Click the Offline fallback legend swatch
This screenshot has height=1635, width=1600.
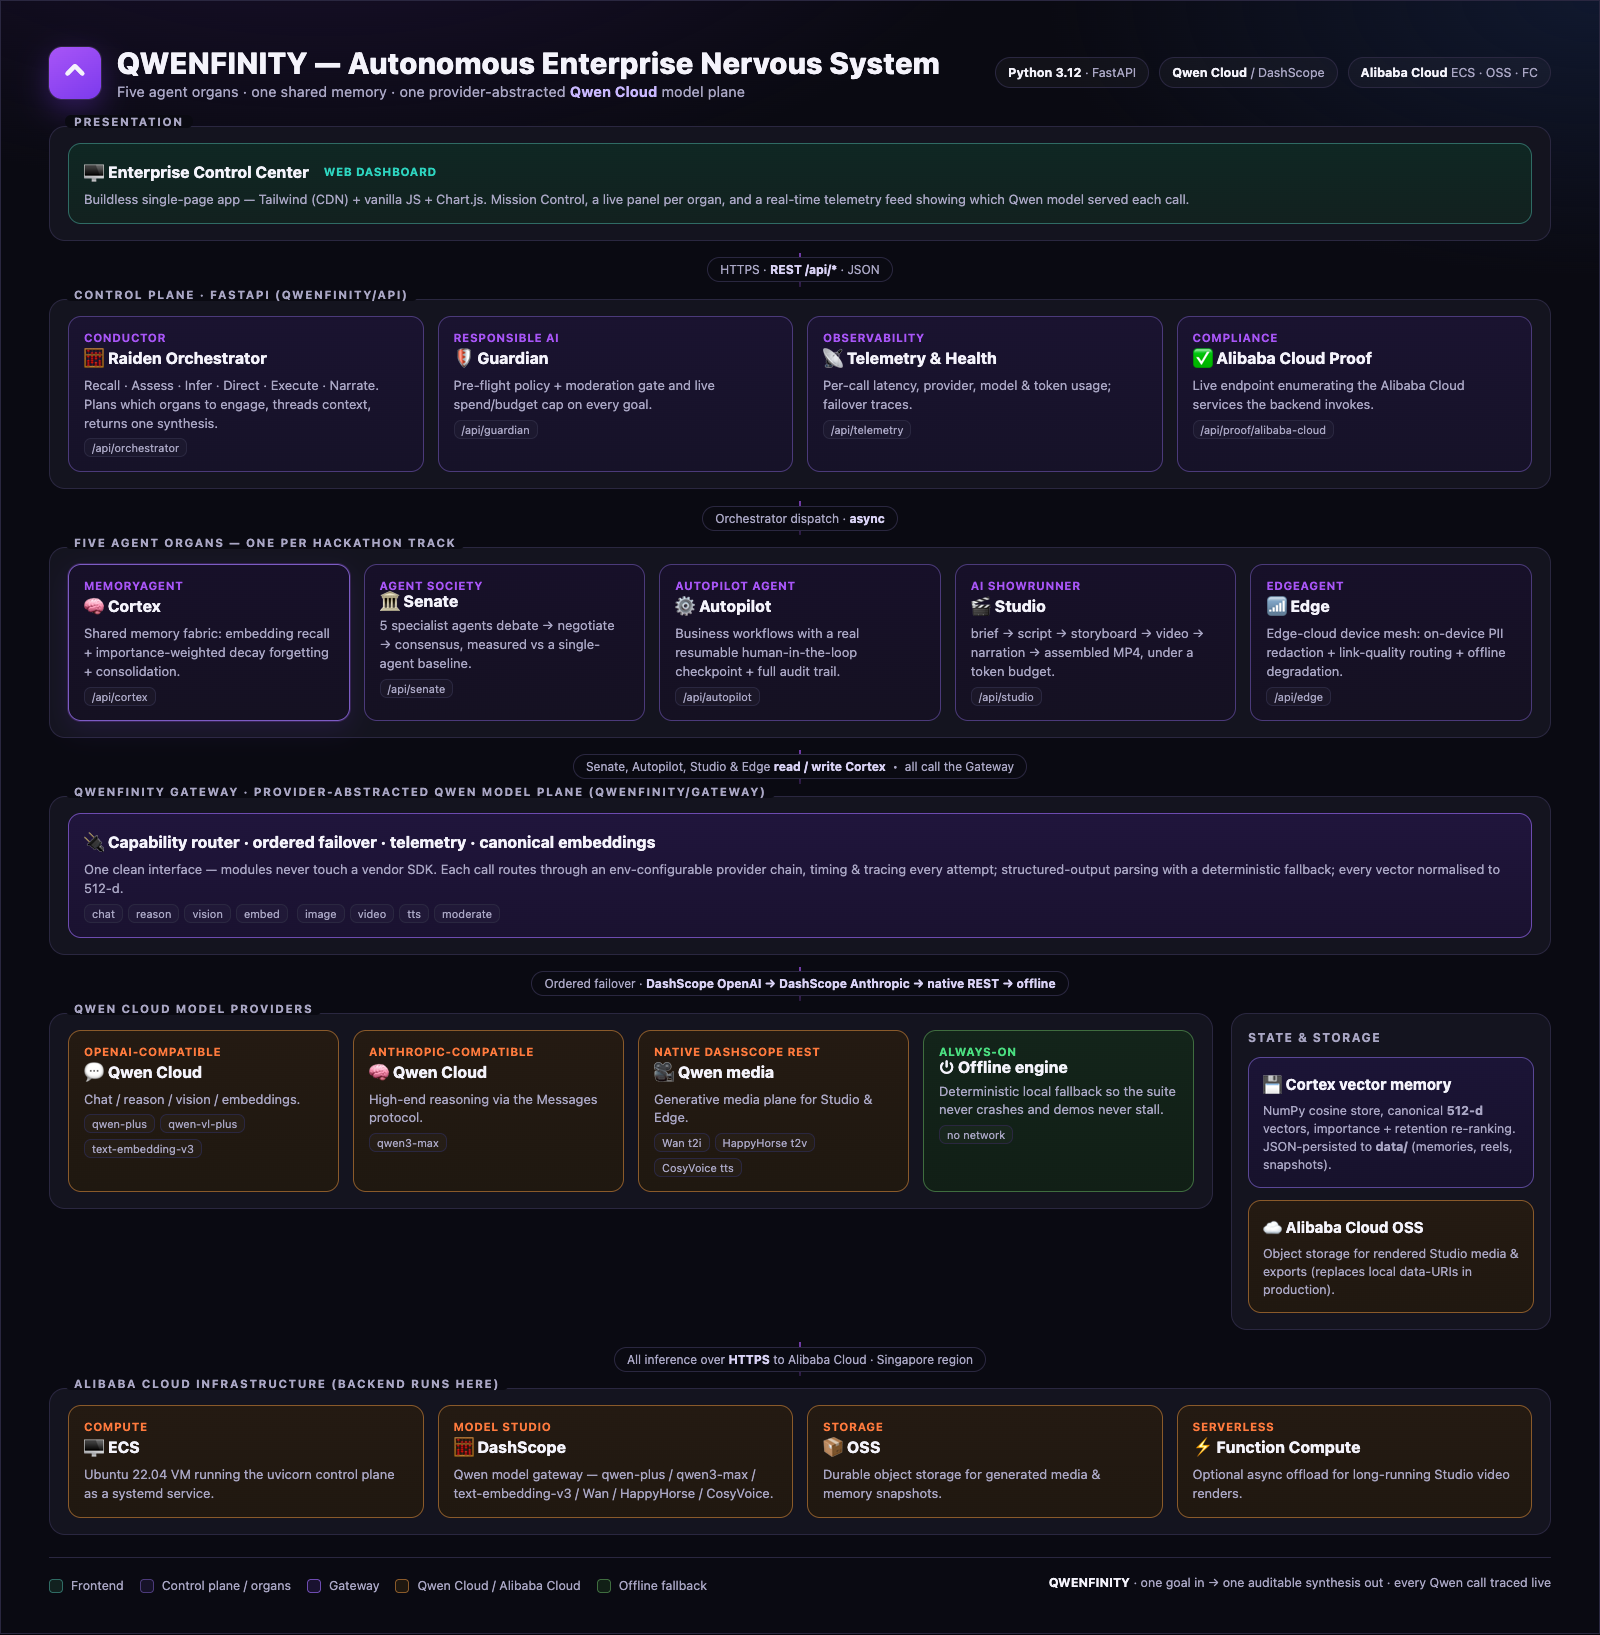coord(604,1586)
